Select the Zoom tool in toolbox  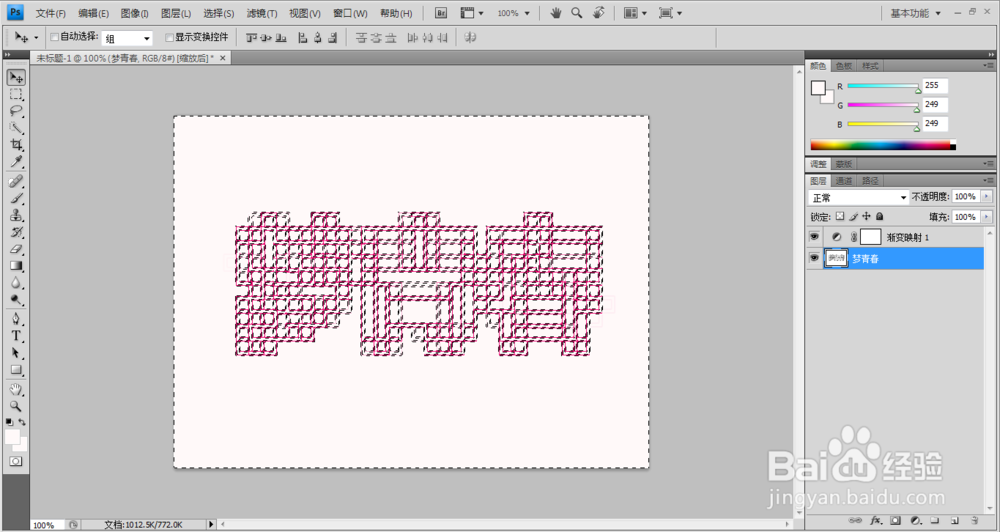coord(16,406)
